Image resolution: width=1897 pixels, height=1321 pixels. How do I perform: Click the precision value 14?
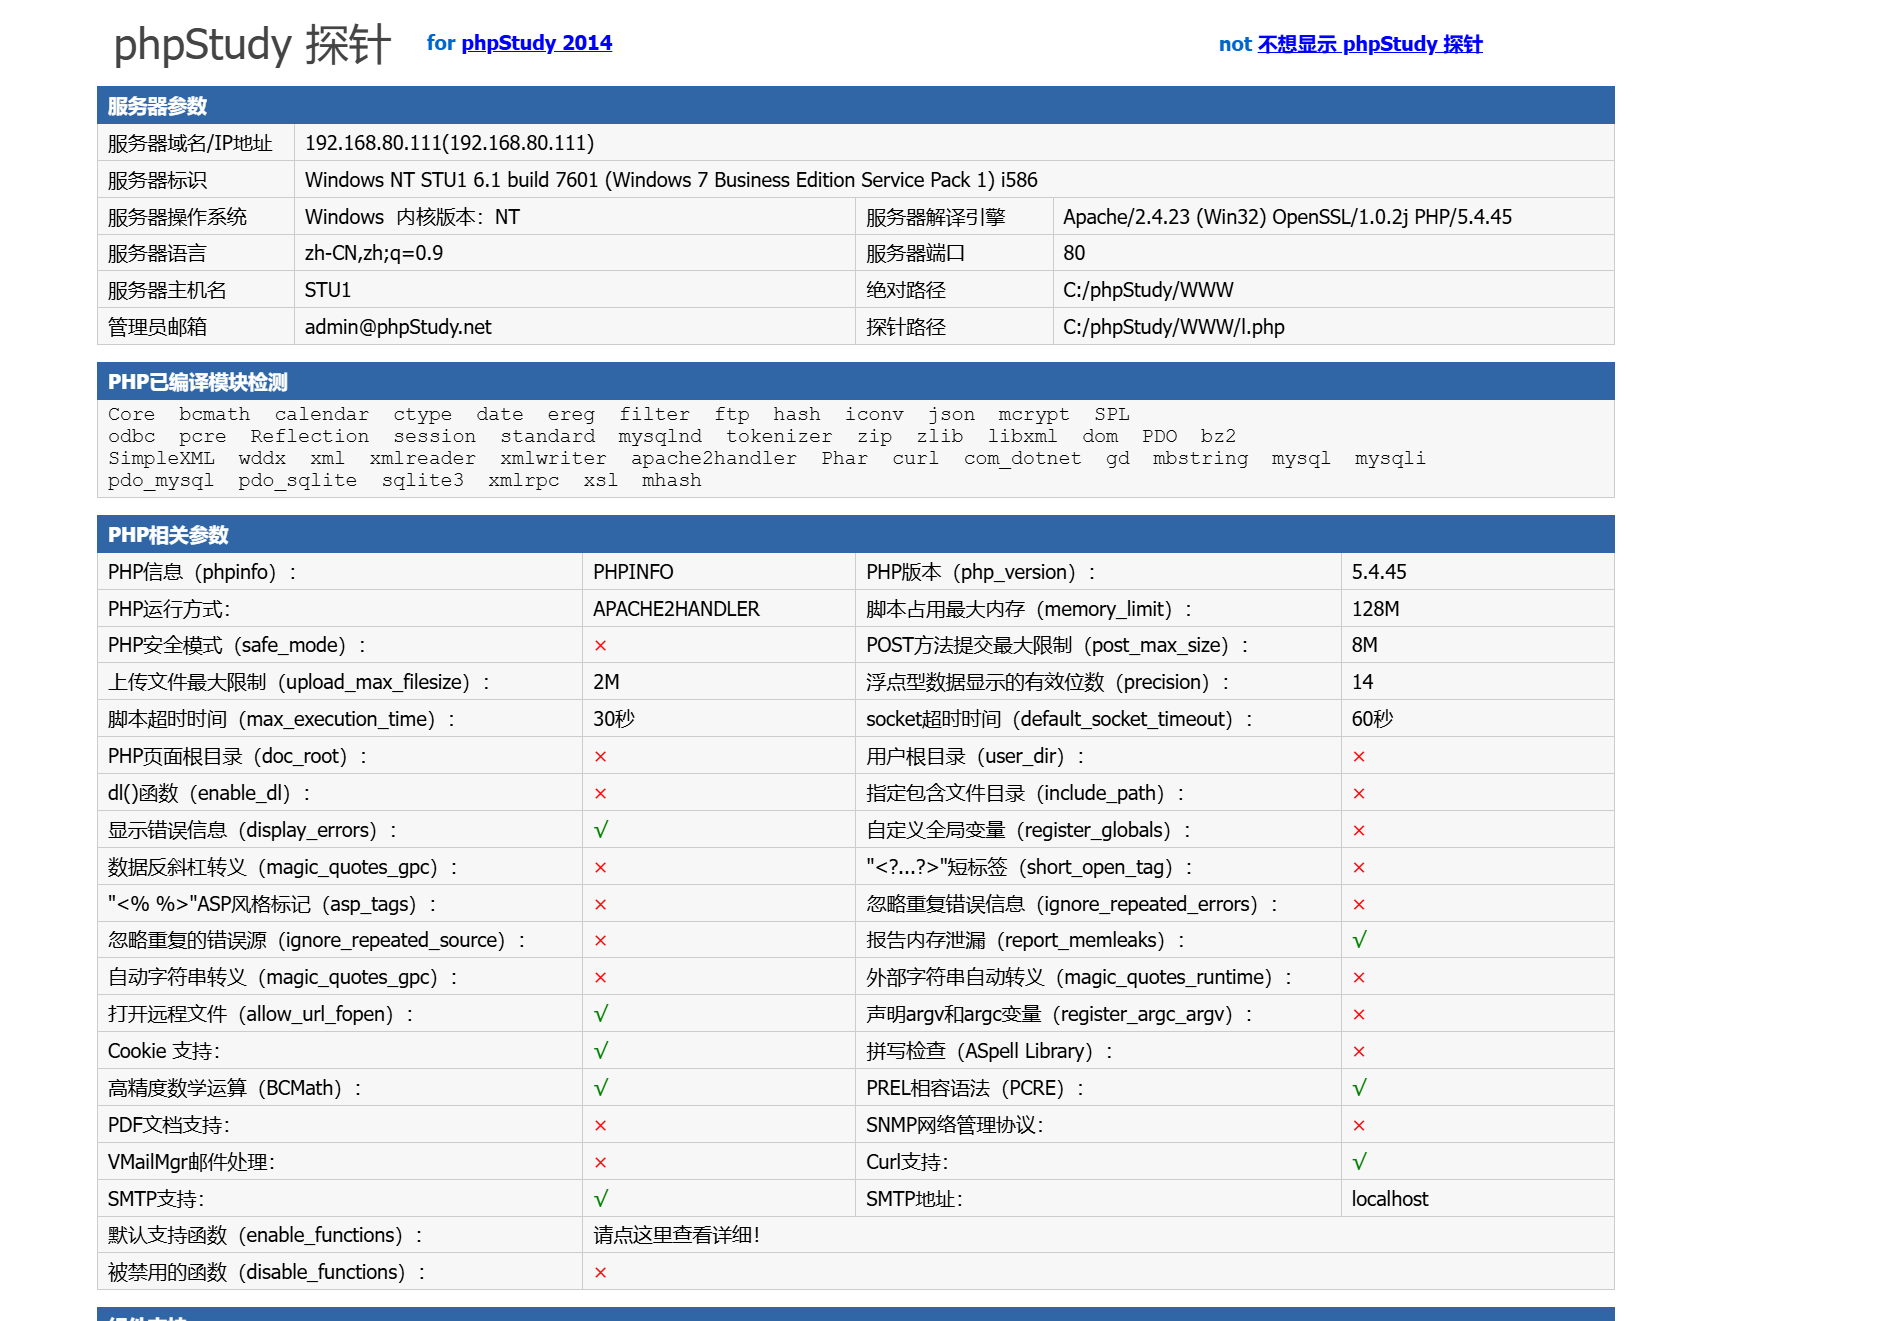tap(1362, 682)
